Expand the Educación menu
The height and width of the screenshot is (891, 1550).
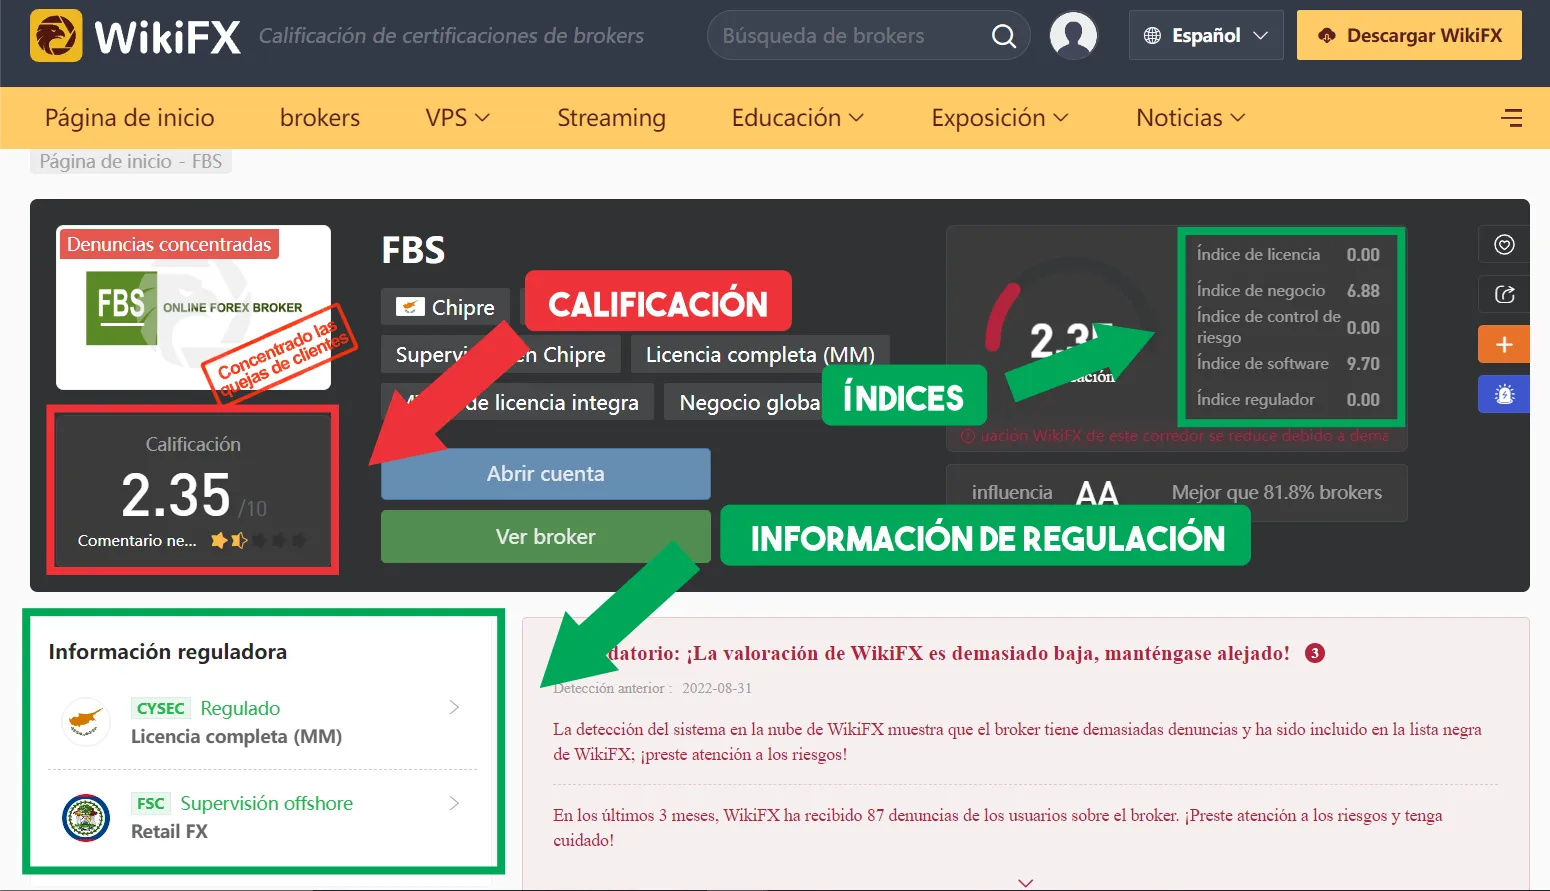pyautogui.click(x=797, y=118)
